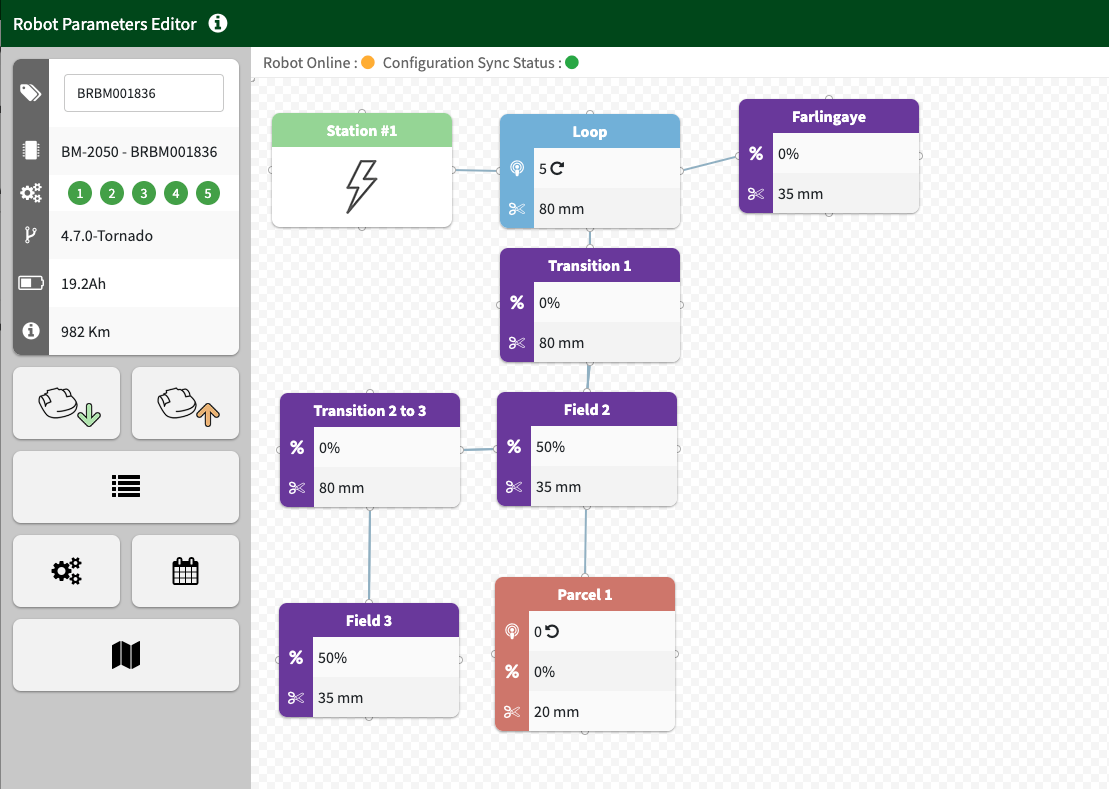Select the Loop node header

590,132
